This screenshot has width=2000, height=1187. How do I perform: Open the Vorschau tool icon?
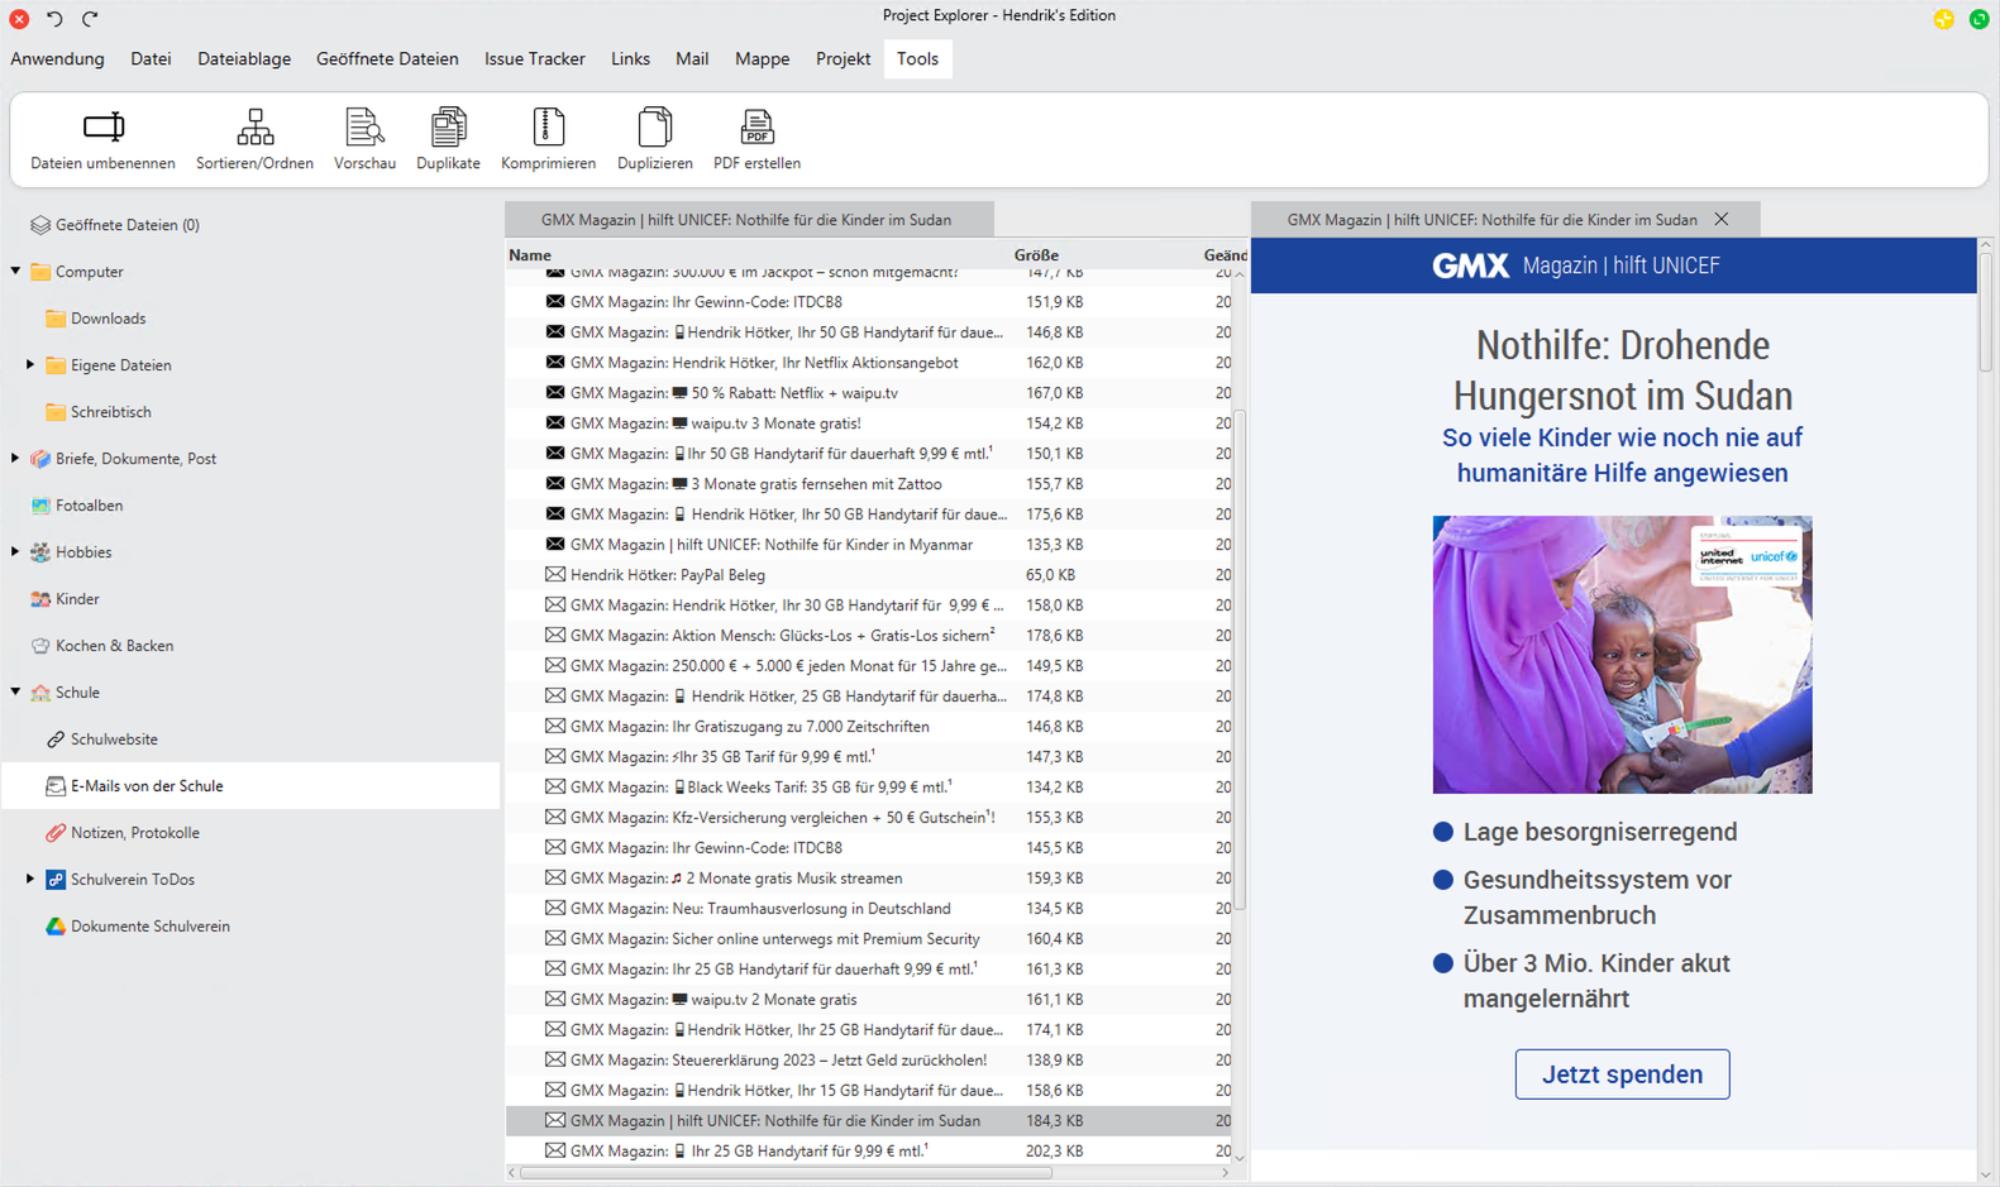pyautogui.click(x=364, y=127)
